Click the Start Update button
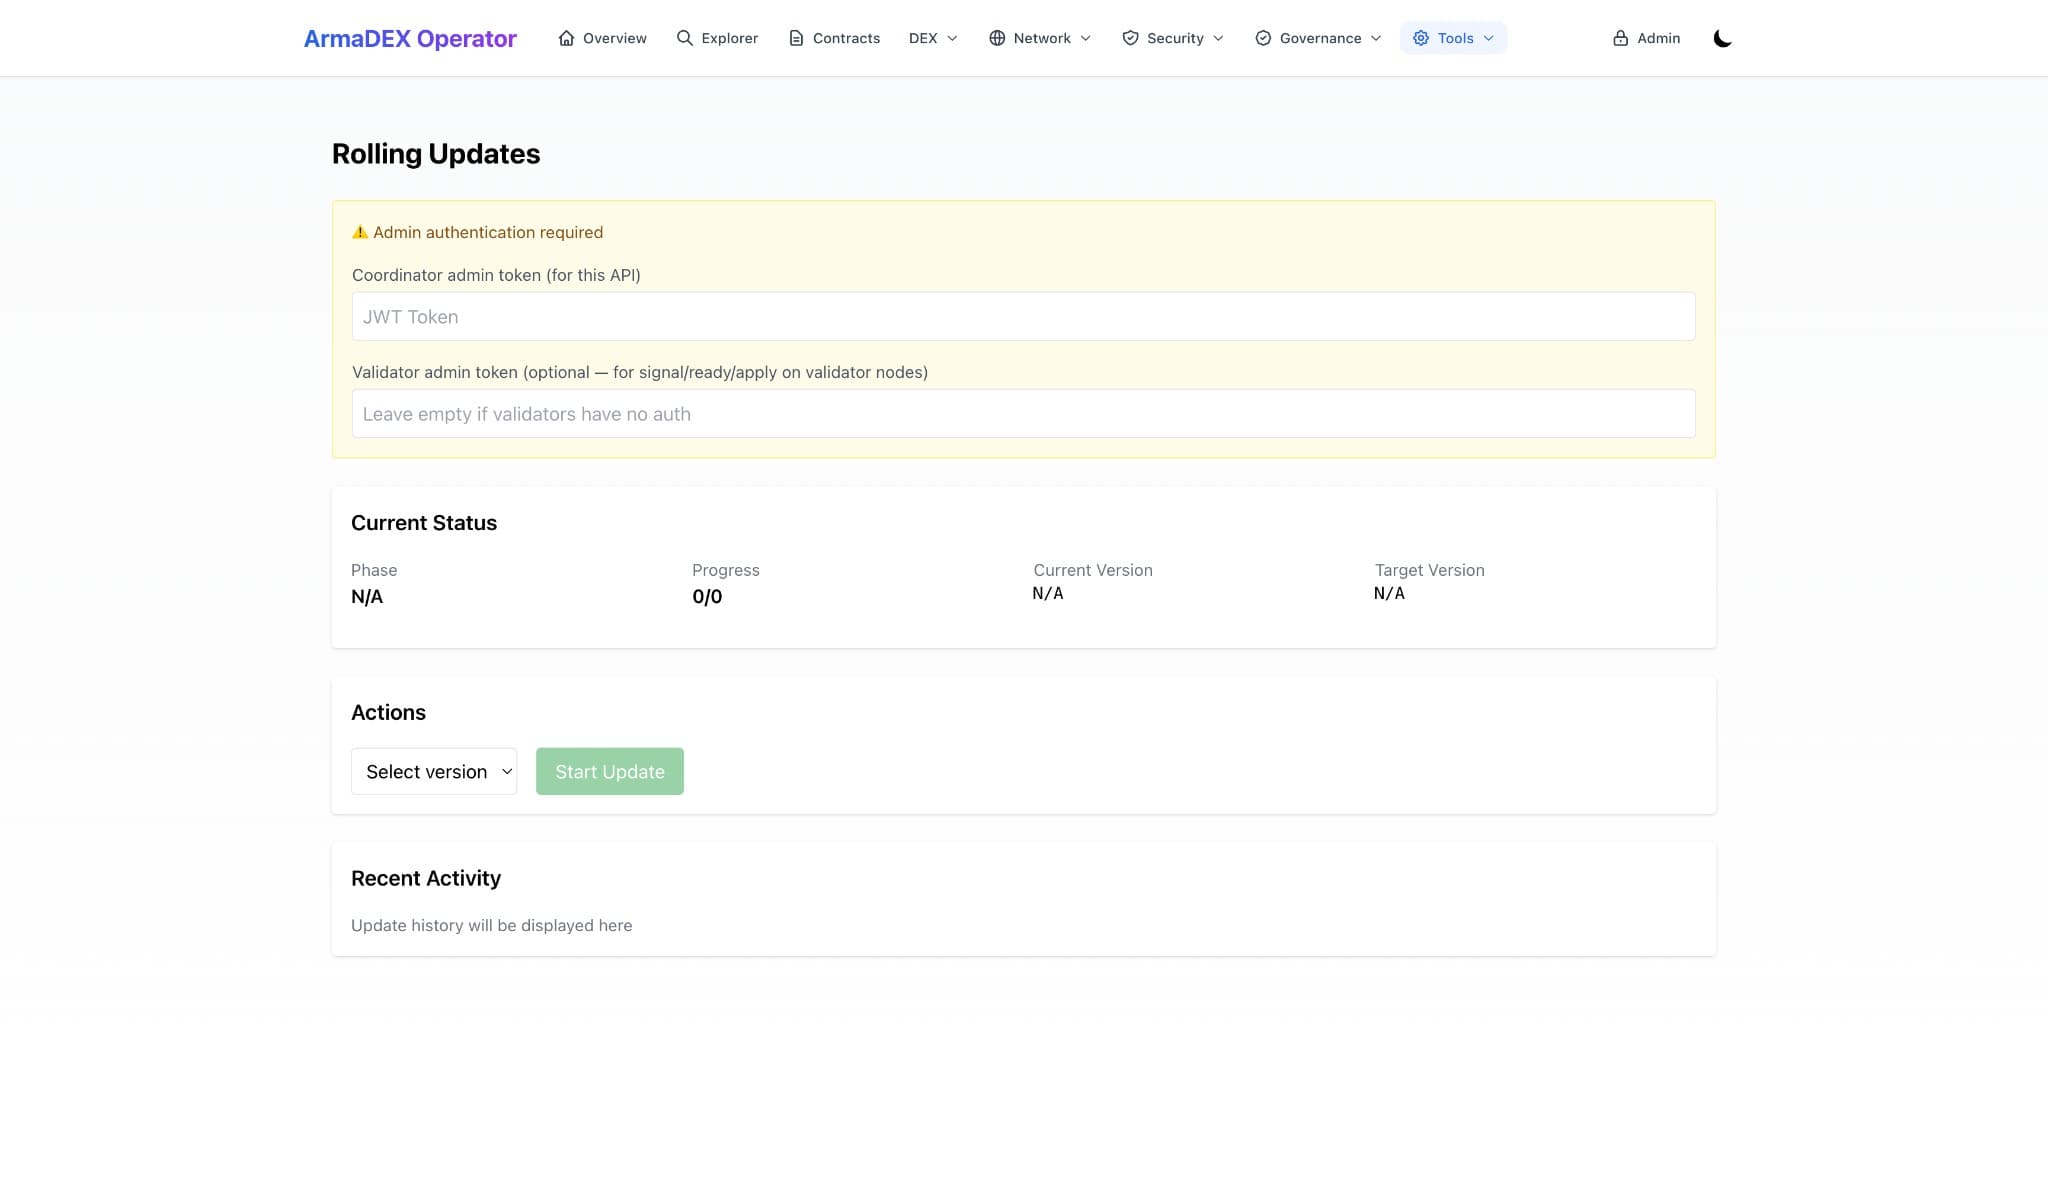Screen dimensions: 2048x1180 tap(609, 771)
